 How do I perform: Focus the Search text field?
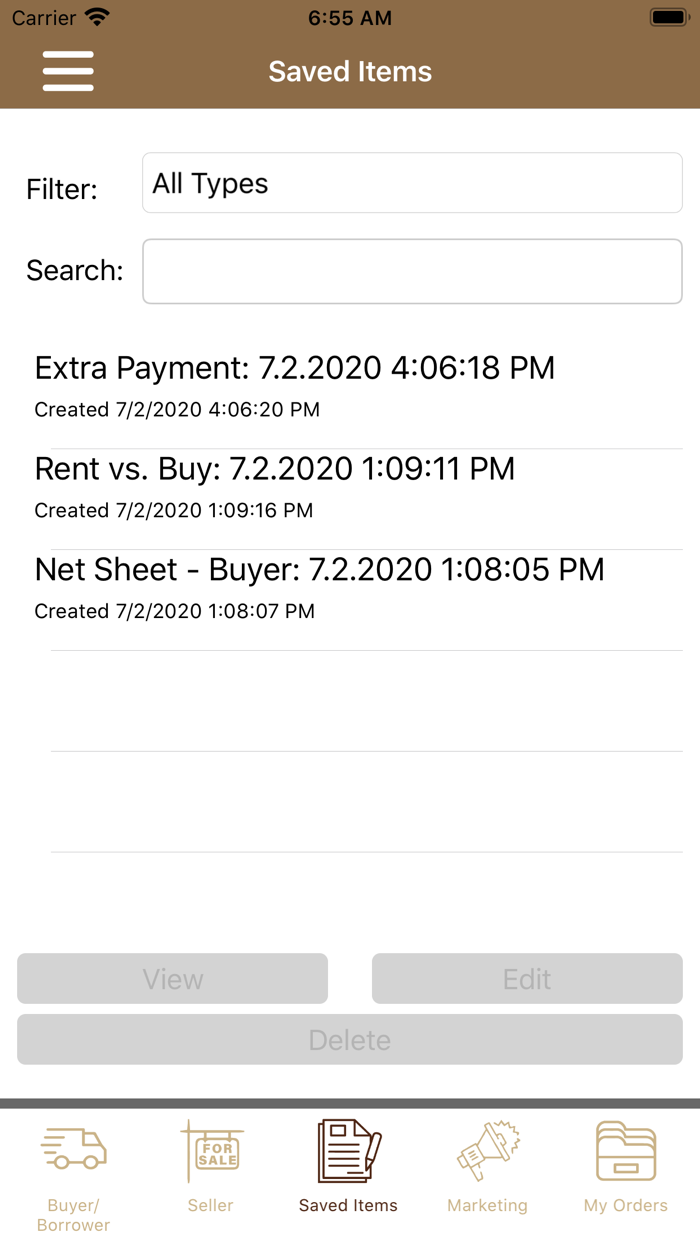[412, 271]
